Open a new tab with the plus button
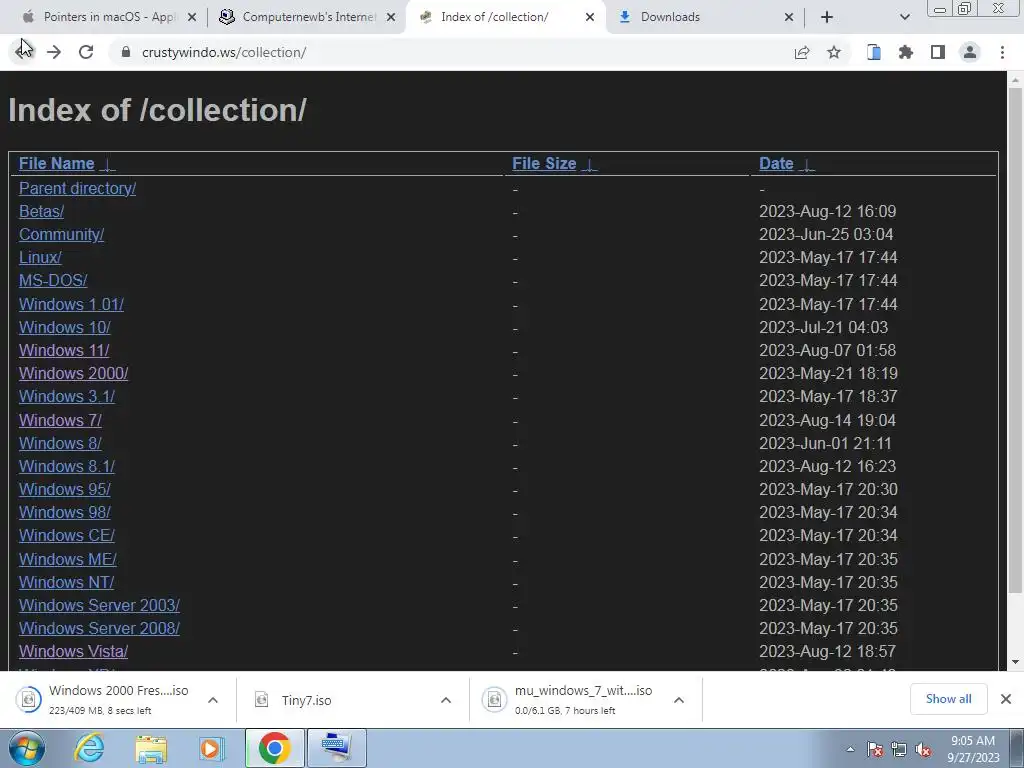 (827, 17)
